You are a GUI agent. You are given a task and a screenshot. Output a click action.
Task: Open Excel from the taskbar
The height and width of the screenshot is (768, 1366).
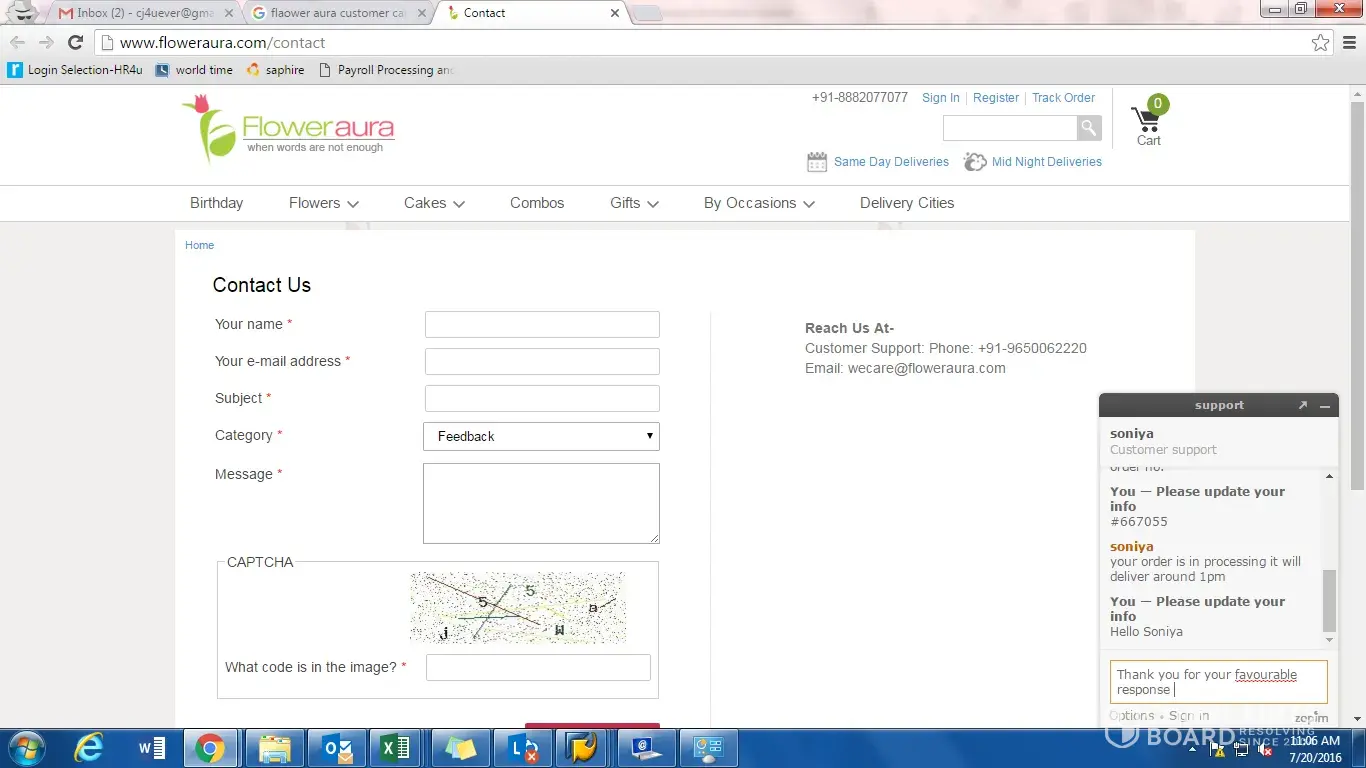[x=395, y=747]
